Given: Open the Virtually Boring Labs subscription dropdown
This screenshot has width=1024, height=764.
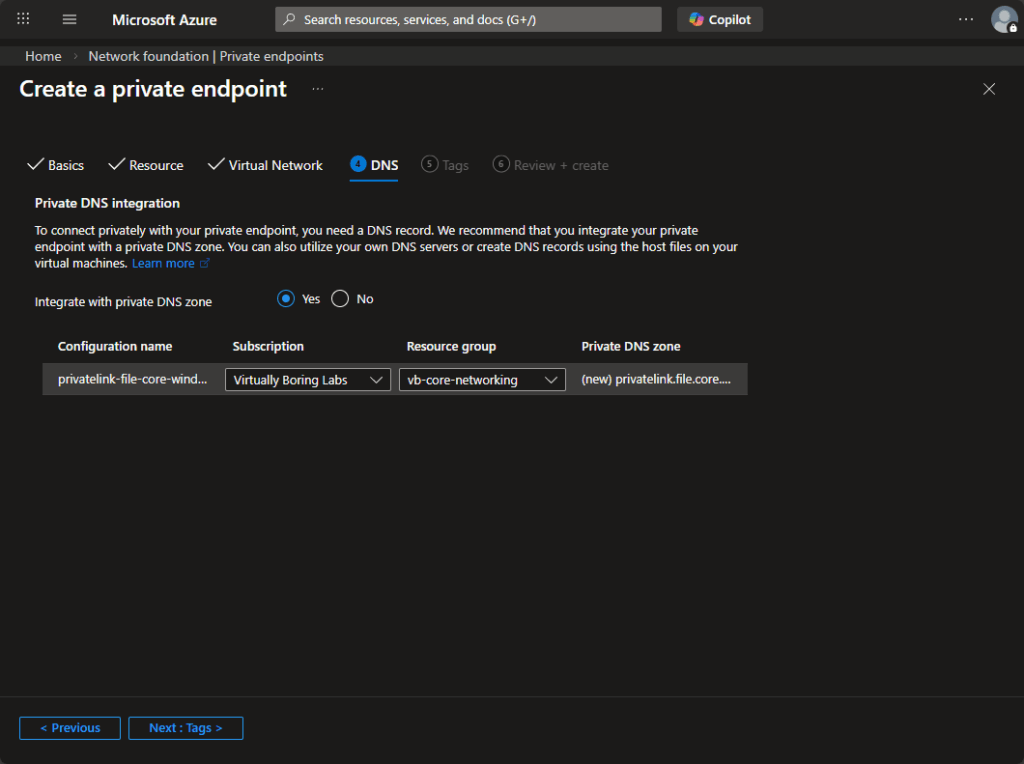Looking at the screenshot, I should tap(308, 379).
